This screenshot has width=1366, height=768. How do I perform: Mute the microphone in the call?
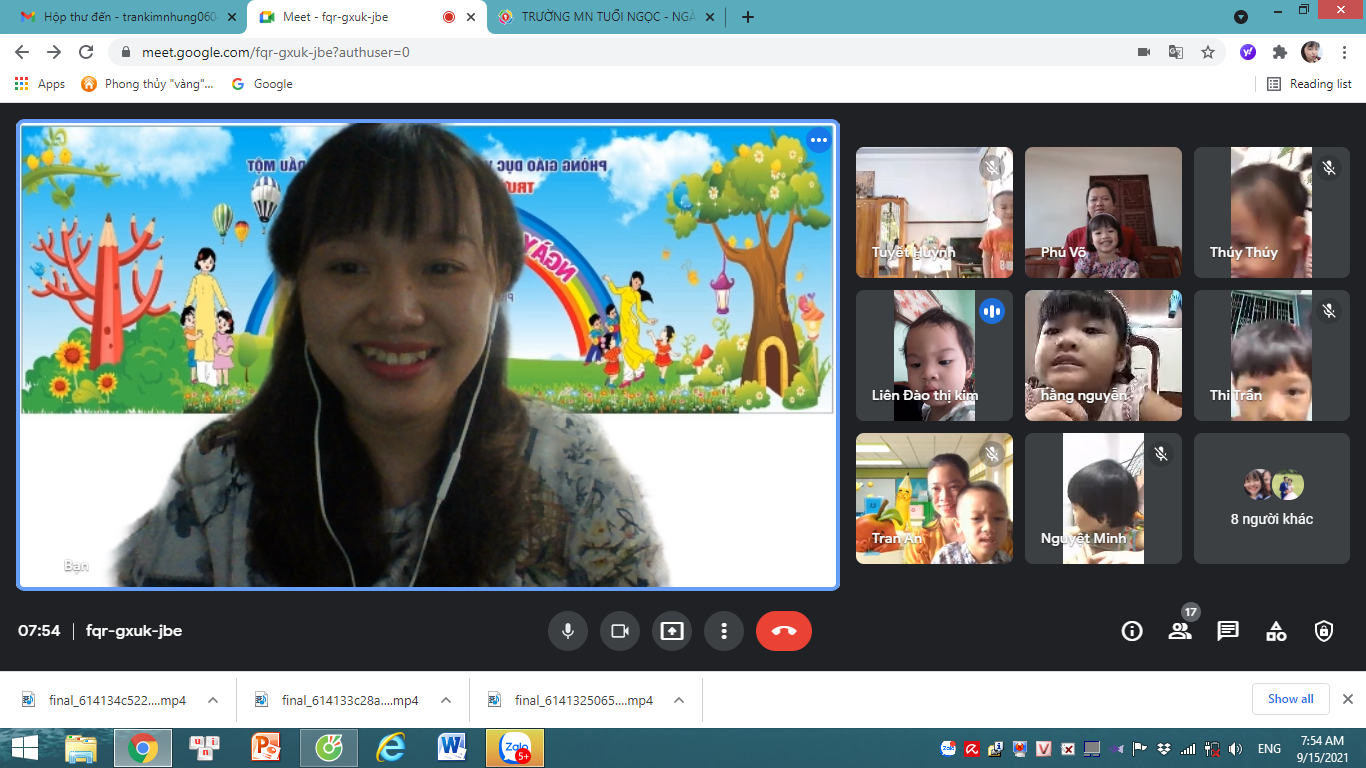(x=567, y=631)
